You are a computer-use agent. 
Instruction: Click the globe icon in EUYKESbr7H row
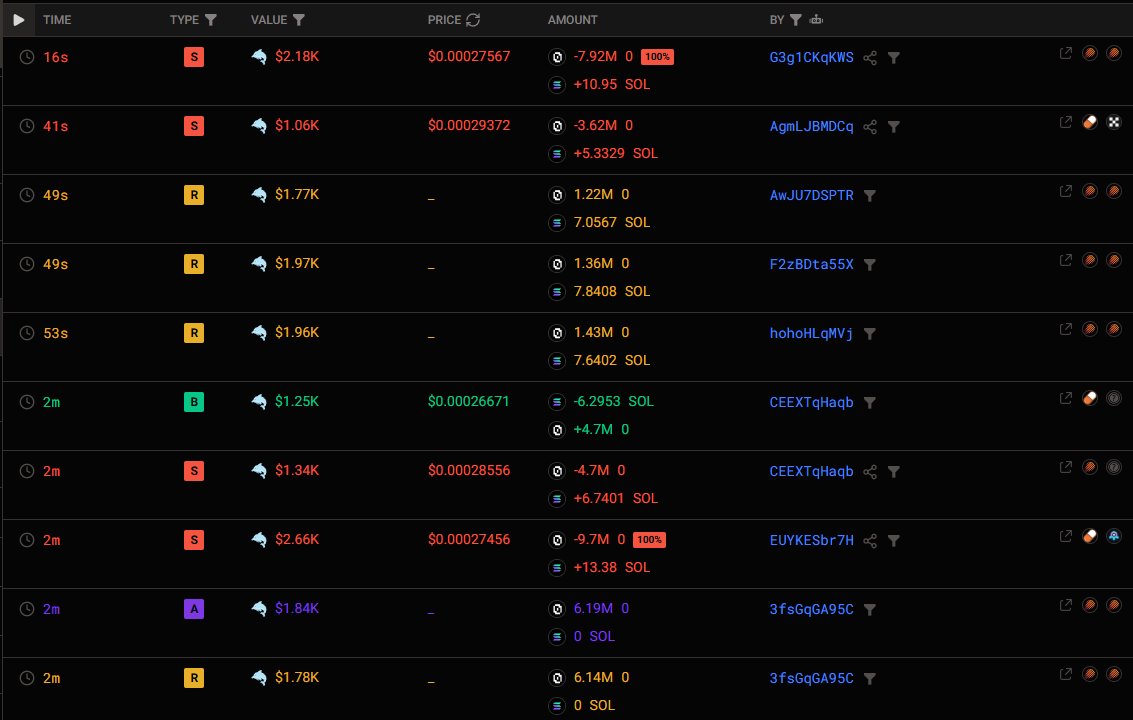pyautogui.click(x=1113, y=536)
